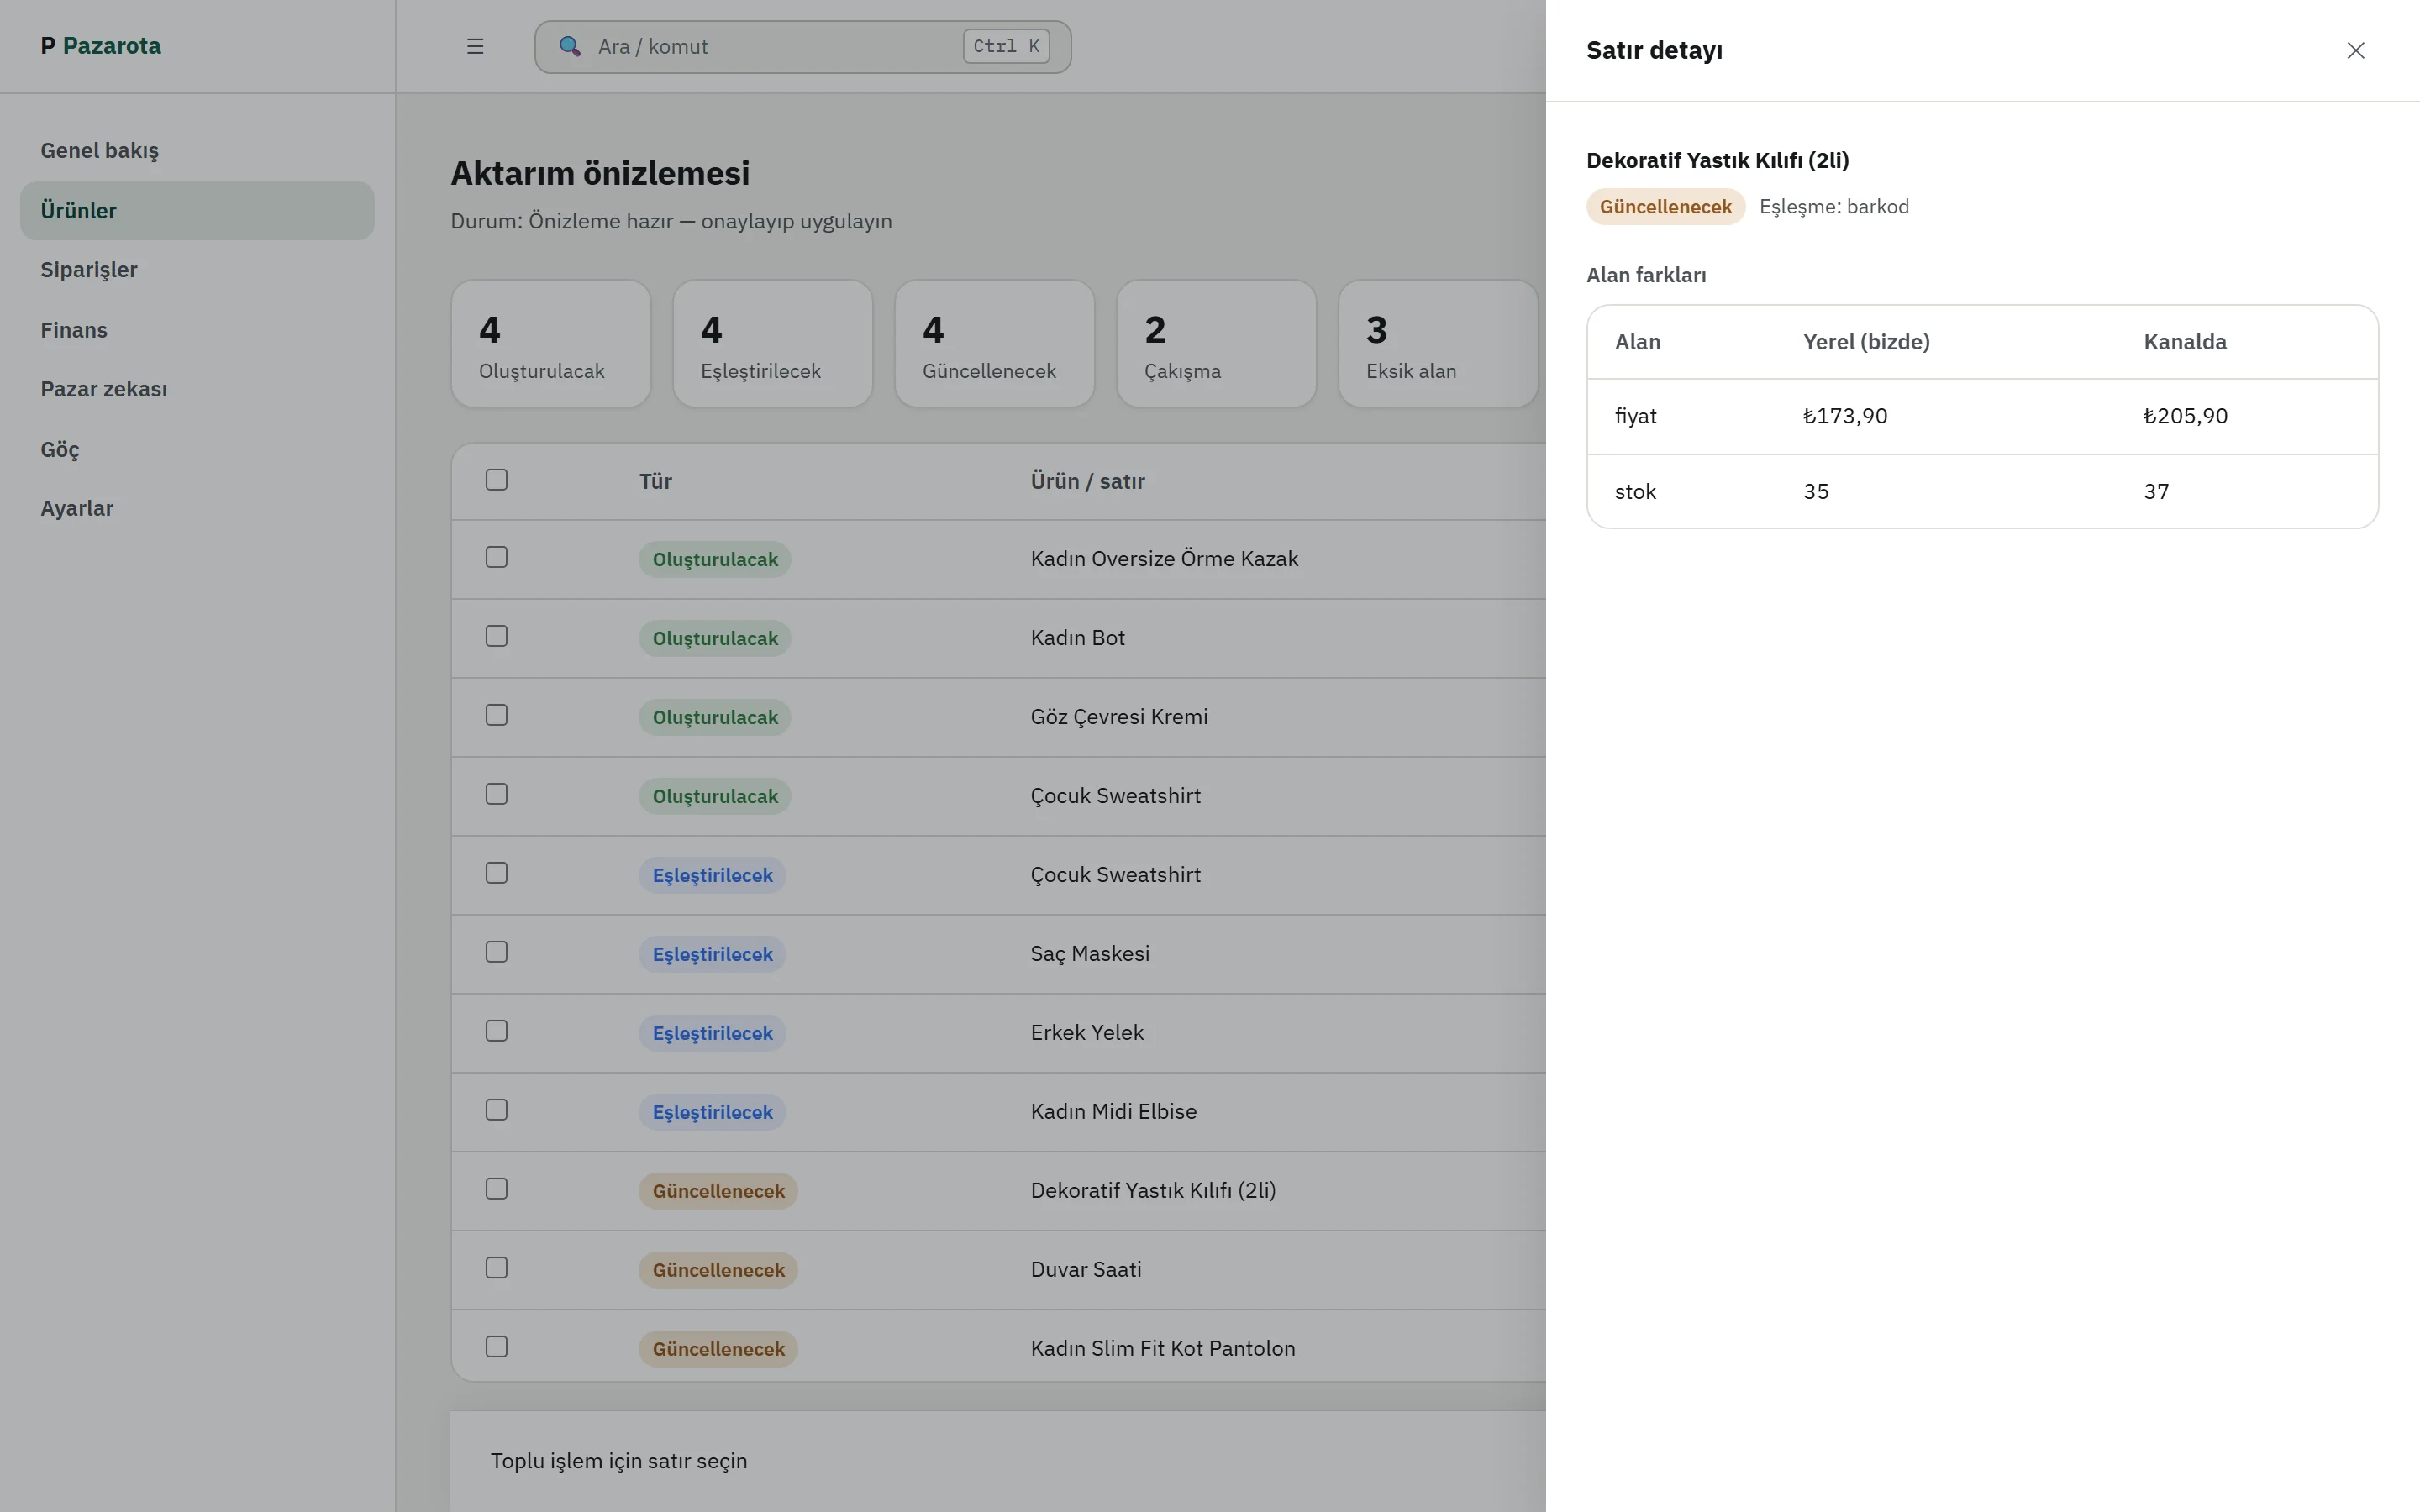Open Pazar zekası in sidebar
2420x1512 pixels.
coord(197,389)
